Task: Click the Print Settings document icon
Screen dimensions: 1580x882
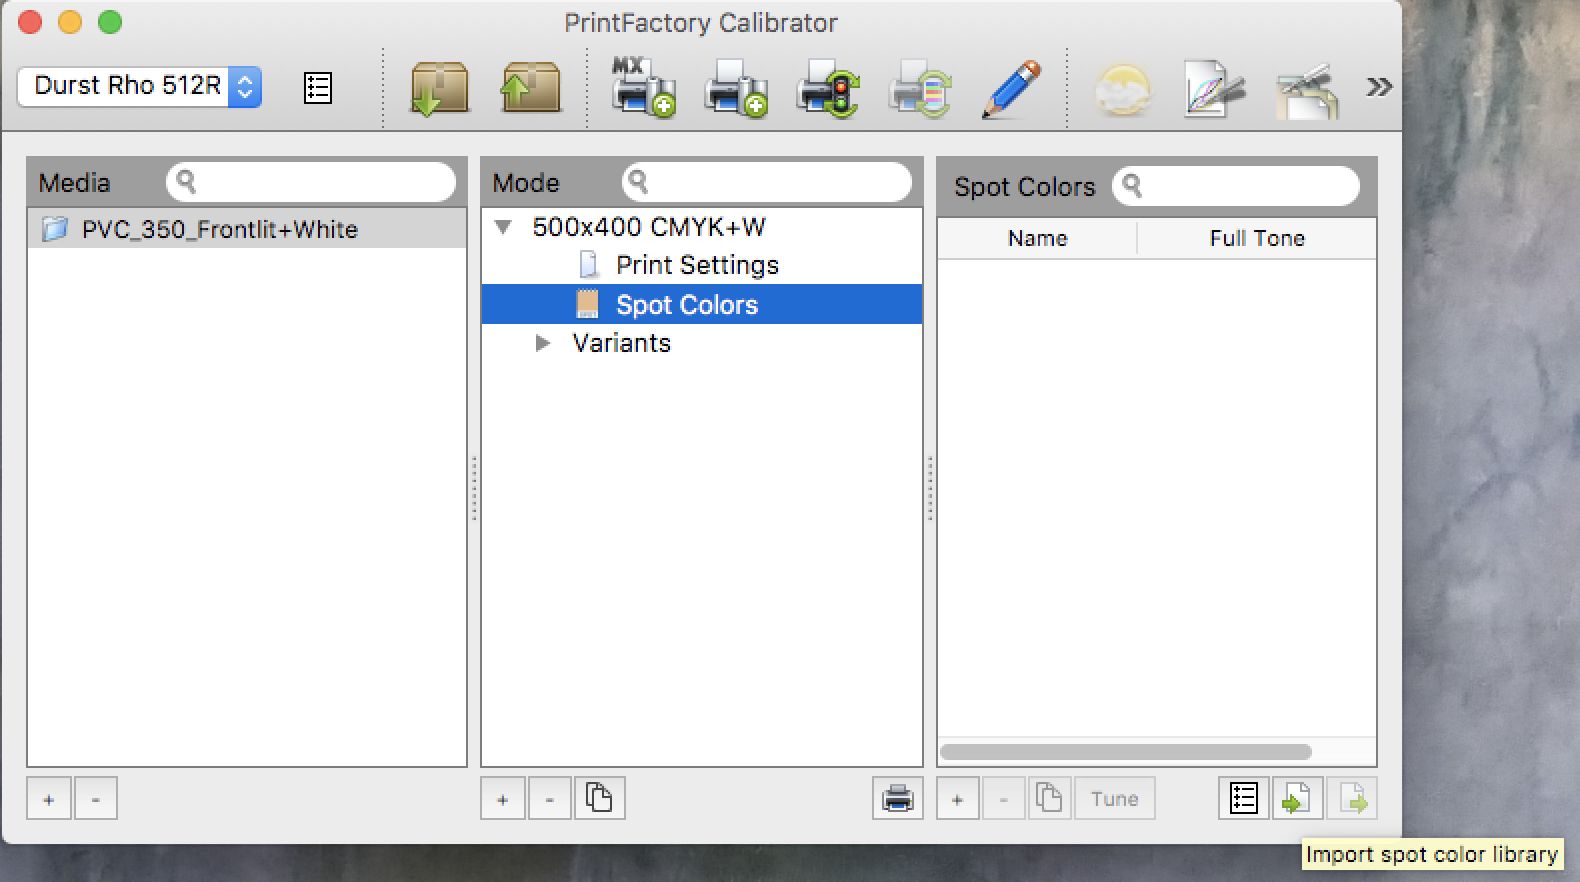Action: point(589,265)
